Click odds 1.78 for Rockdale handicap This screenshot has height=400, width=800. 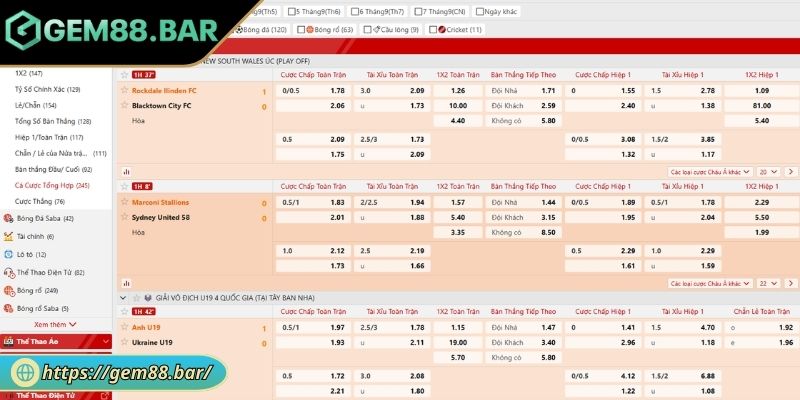[x=337, y=90]
